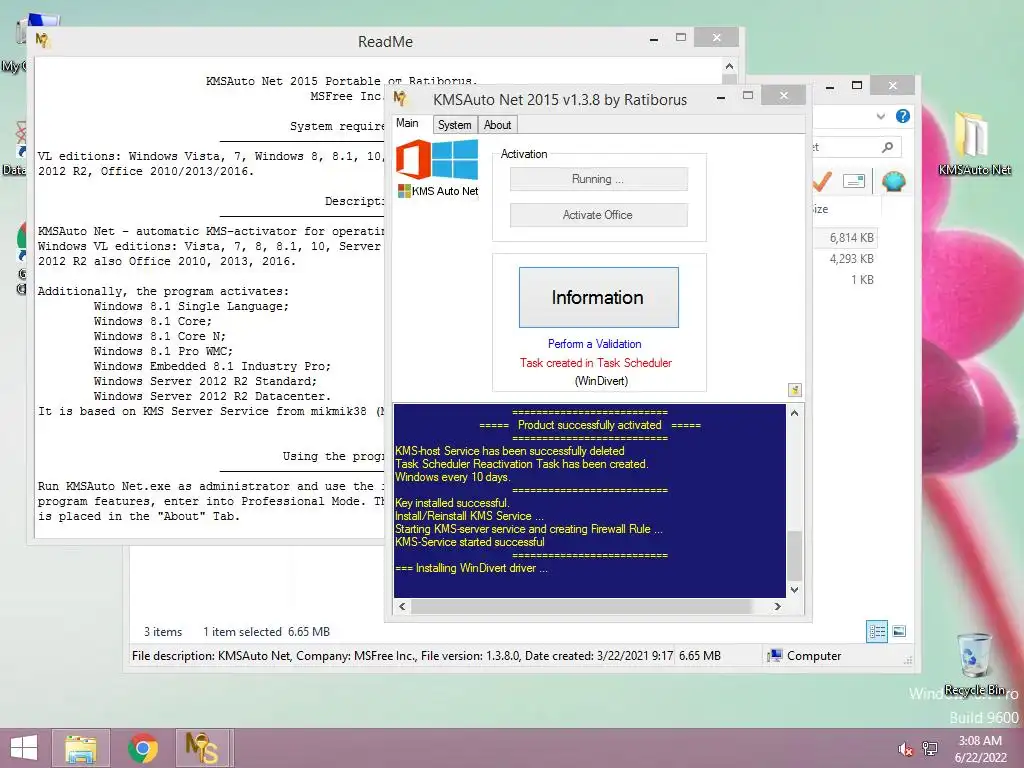Viewport: 1024px width, 768px height.
Task: Open the KMSAuto Net desktop folder
Action: point(974,144)
